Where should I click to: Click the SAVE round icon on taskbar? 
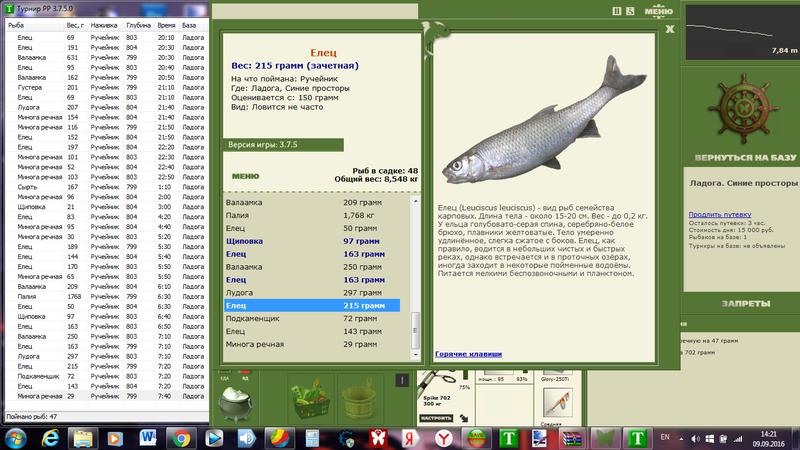point(476,438)
